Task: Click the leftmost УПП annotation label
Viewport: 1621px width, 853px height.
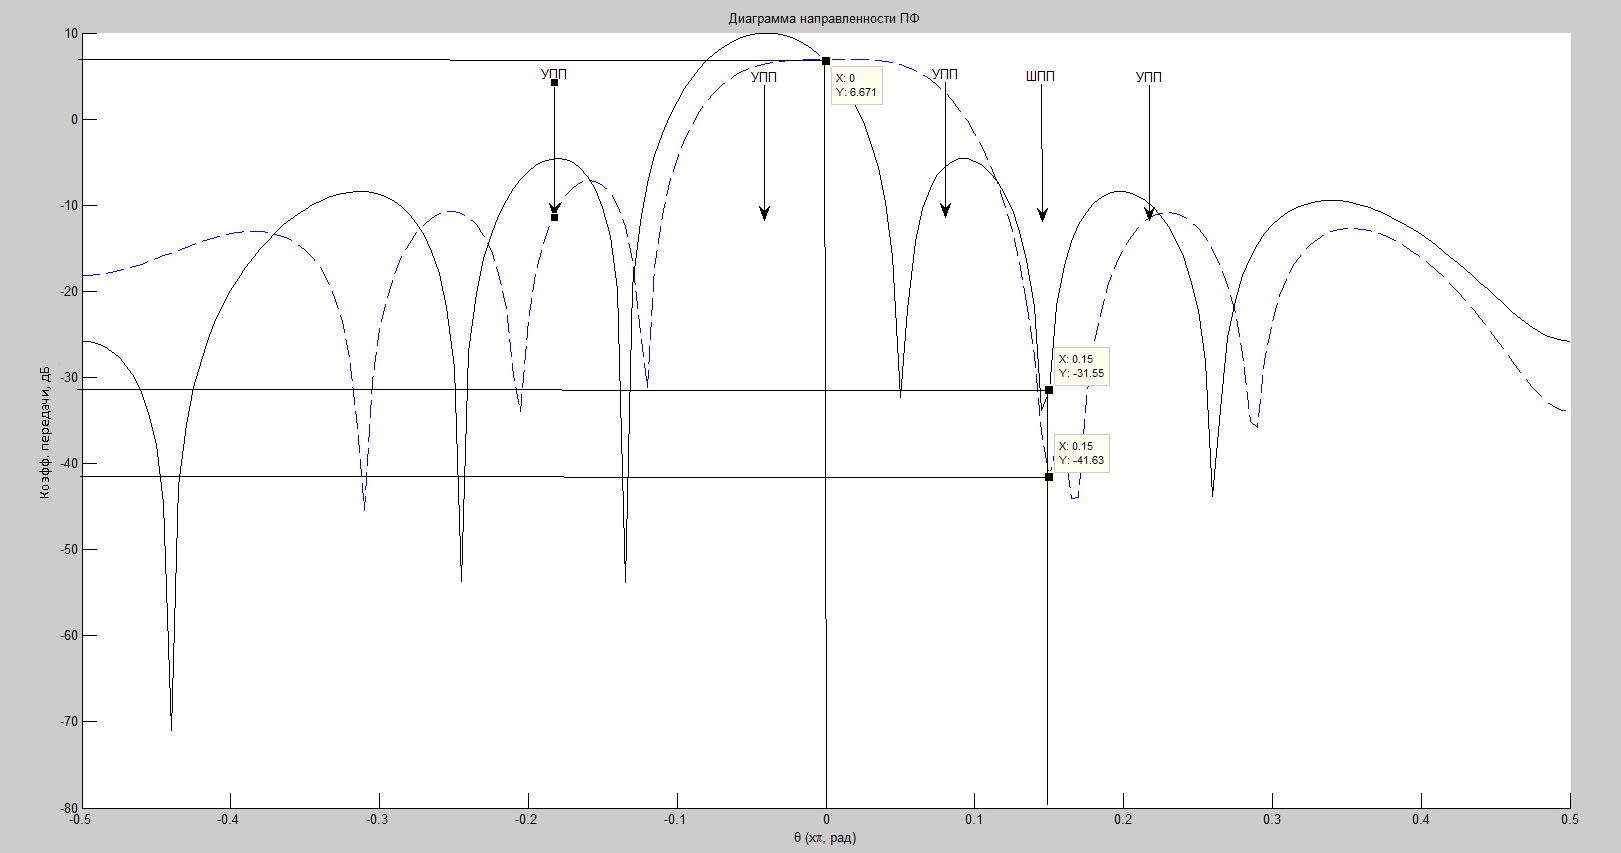Action: 554,74
